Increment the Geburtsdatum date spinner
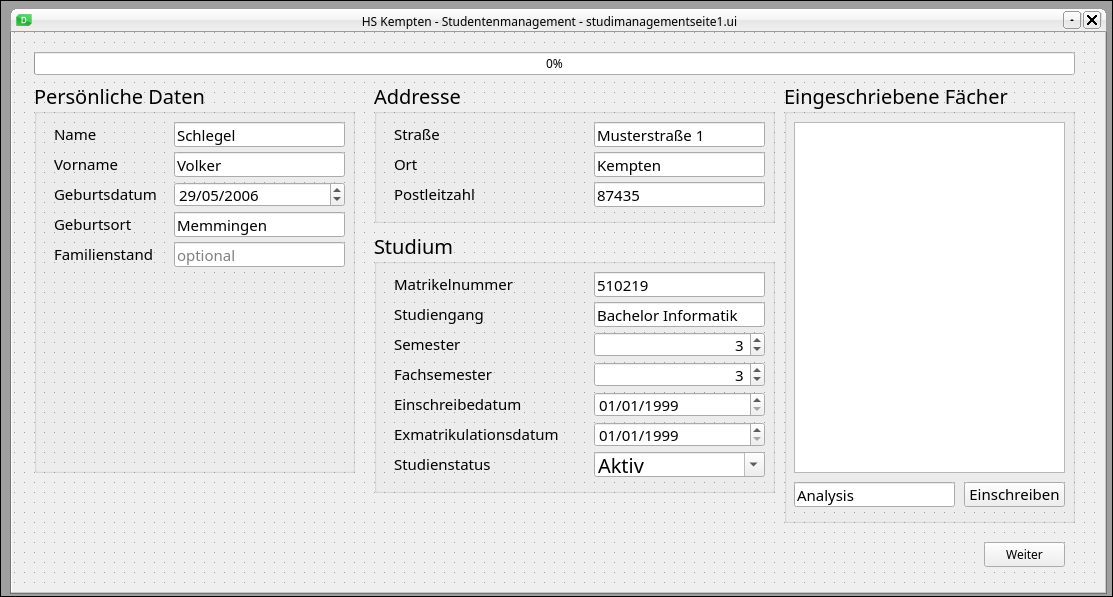 337,190
